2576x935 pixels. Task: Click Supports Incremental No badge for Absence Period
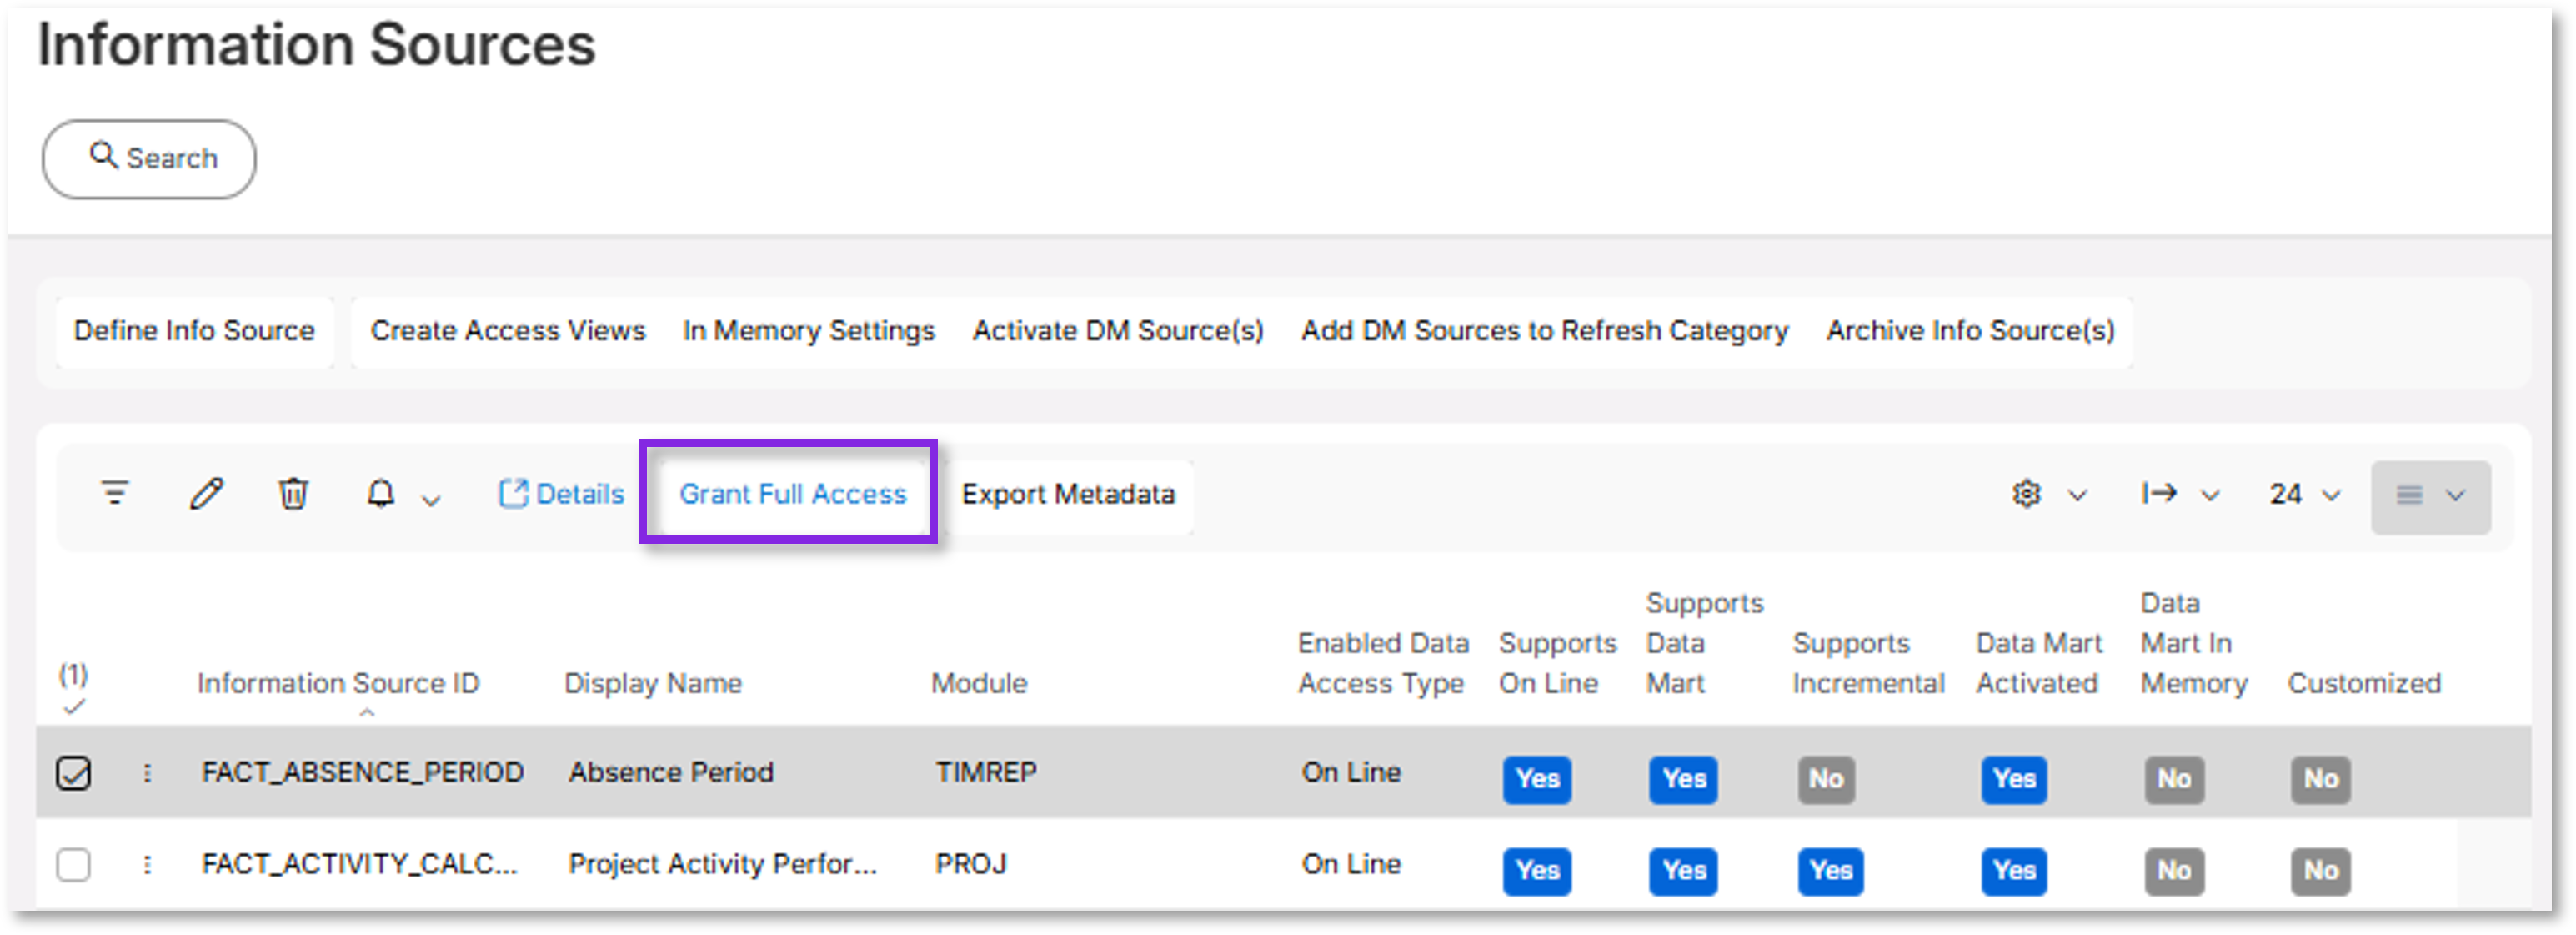point(1826,780)
